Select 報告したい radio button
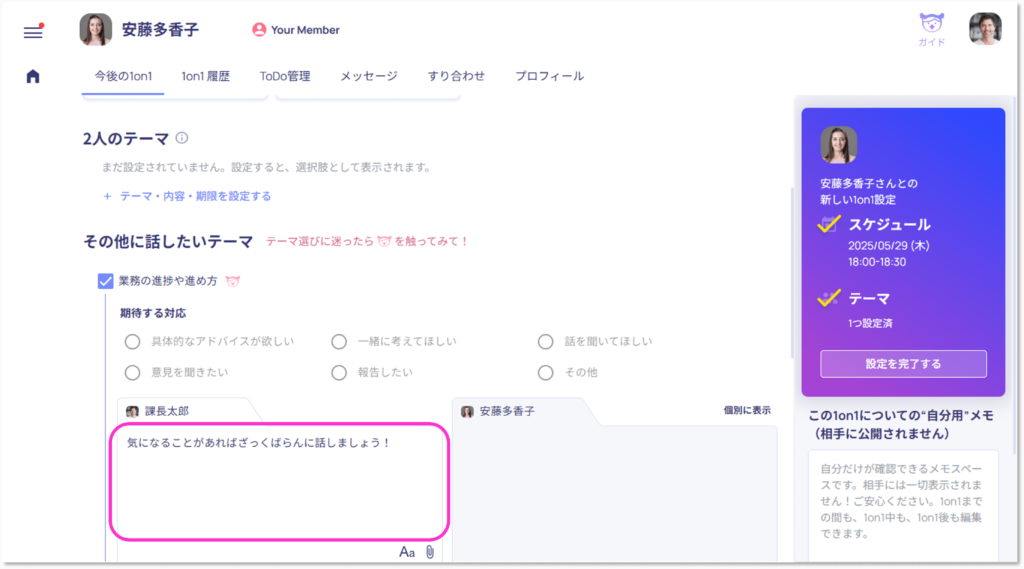The width and height of the screenshot is (1024, 569). 339,372
